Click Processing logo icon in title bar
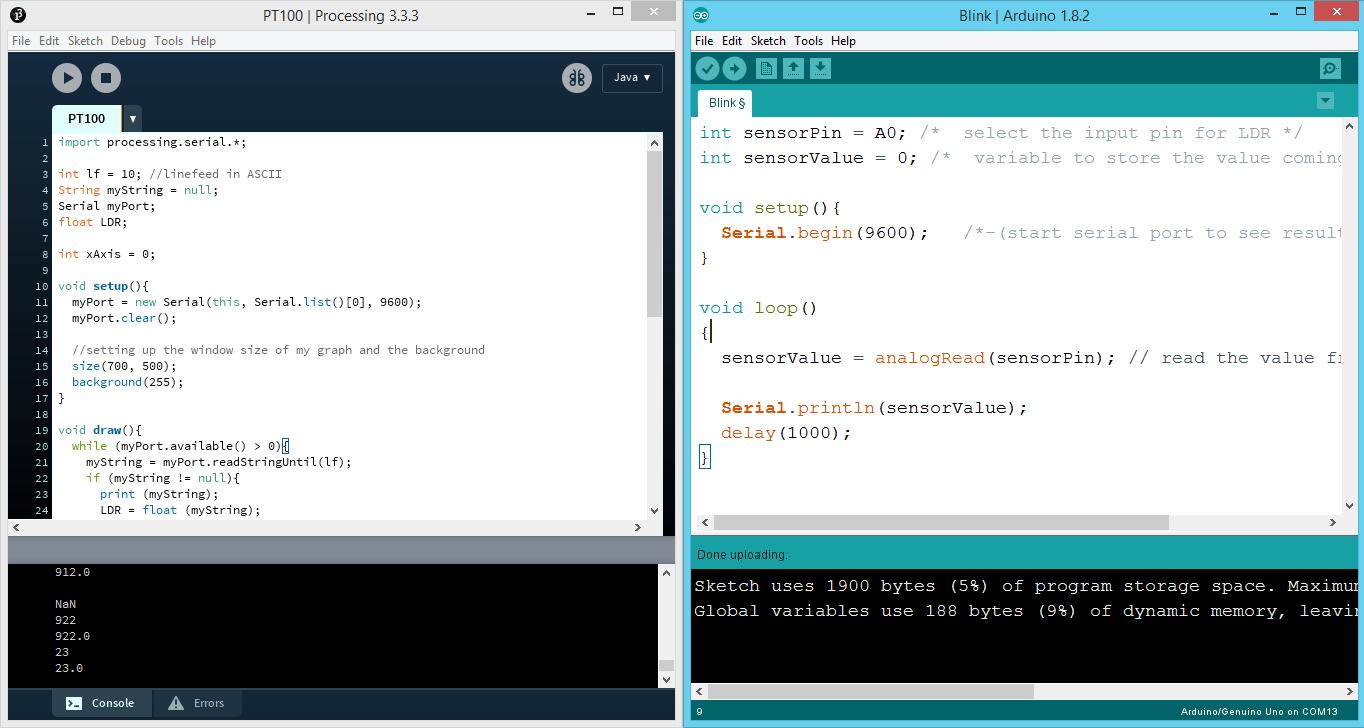 (x=18, y=14)
